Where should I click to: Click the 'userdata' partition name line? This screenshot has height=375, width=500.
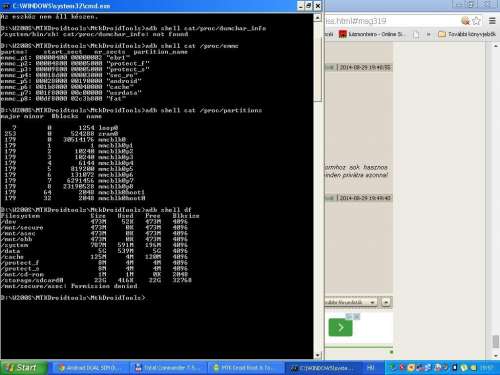click(x=71, y=93)
